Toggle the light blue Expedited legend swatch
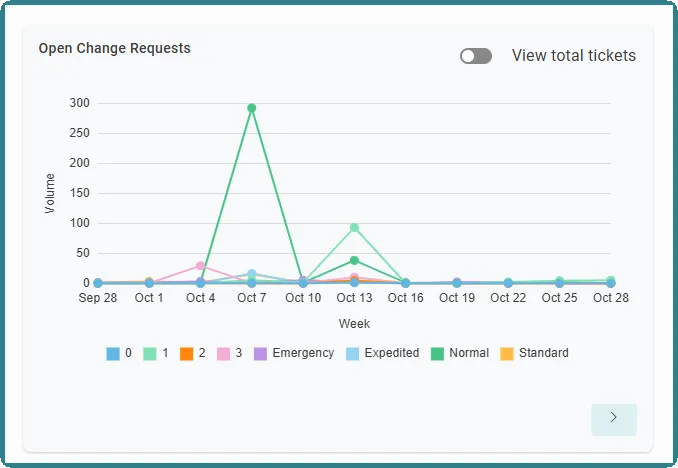Viewport: 678px width, 468px height. pyautogui.click(x=352, y=353)
